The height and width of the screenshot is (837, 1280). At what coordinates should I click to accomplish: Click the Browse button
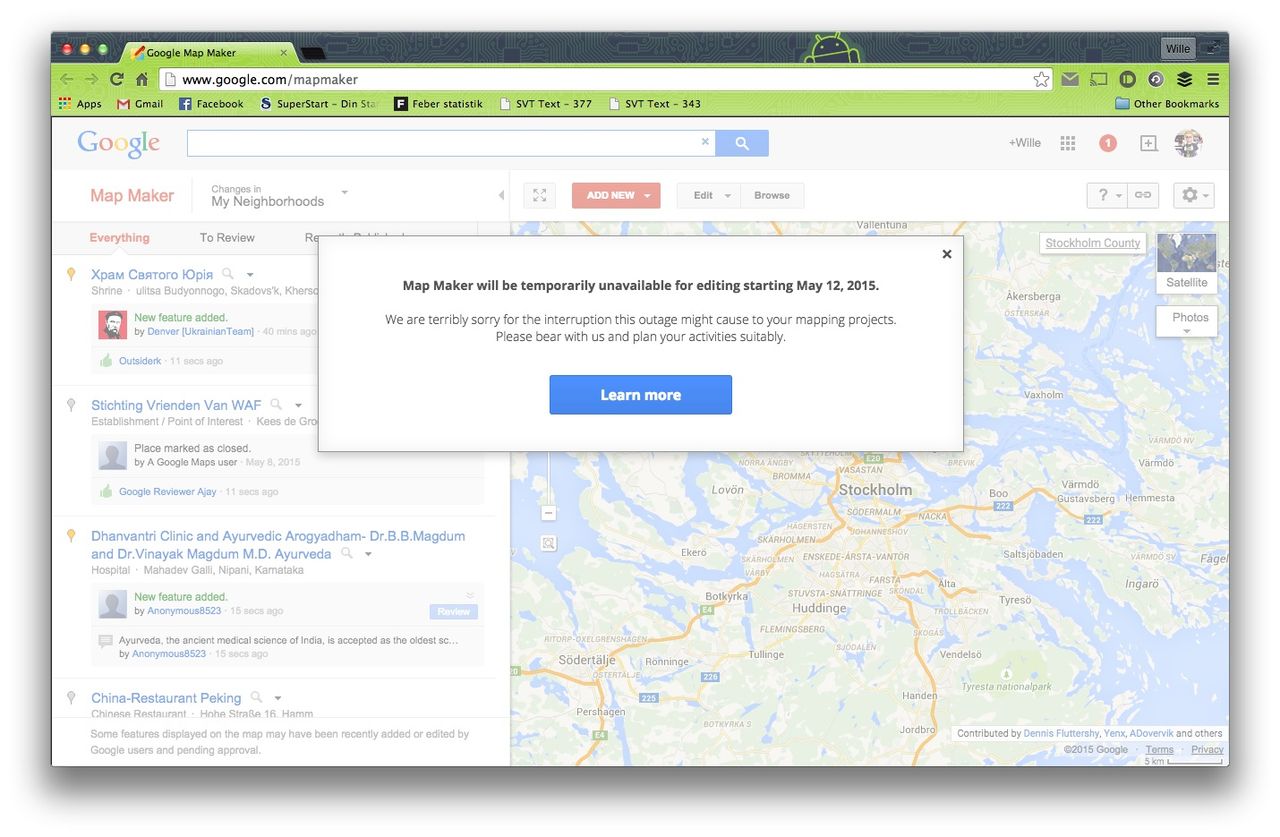pyautogui.click(x=772, y=195)
